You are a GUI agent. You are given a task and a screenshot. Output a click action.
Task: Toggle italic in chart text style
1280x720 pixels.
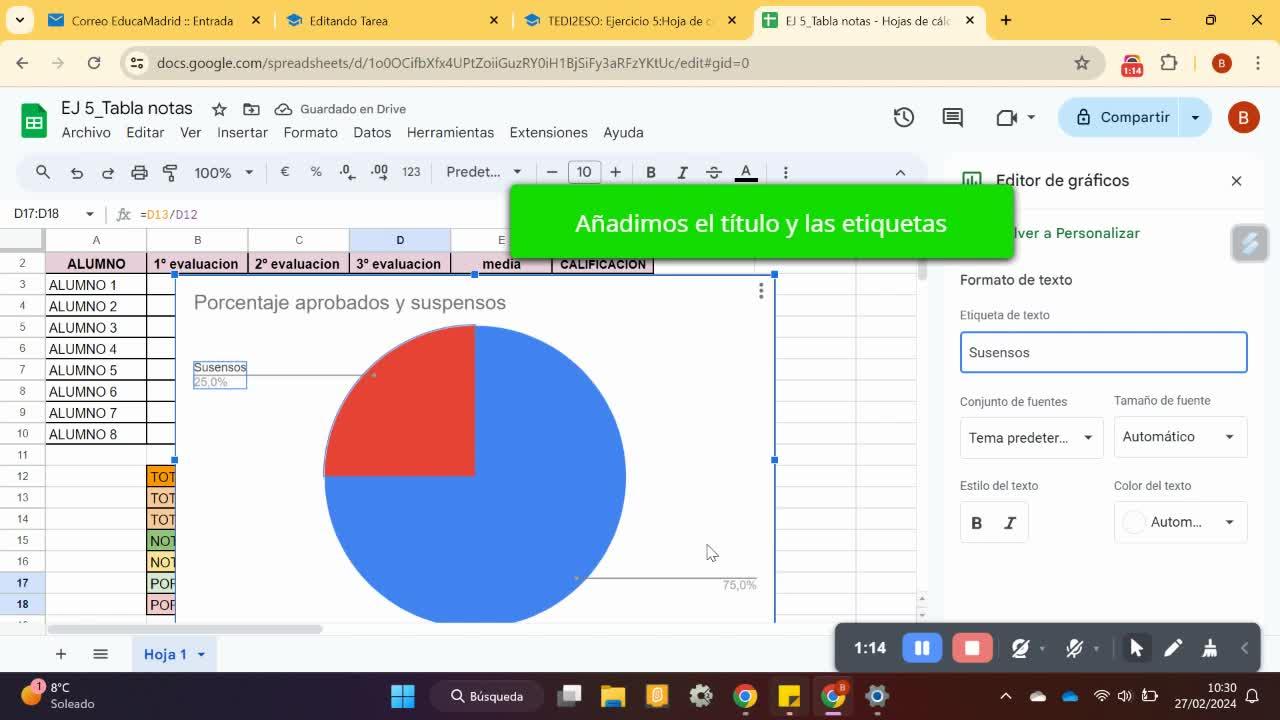pyautogui.click(x=1010, y=523)
